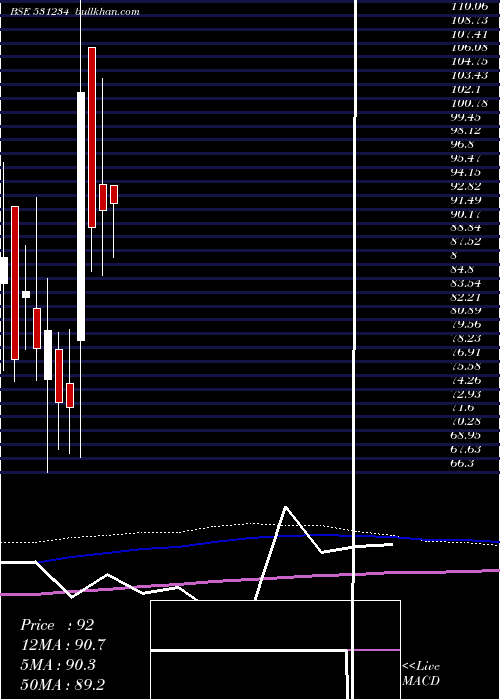Click the 100.78 price axis label

point(469,103)
